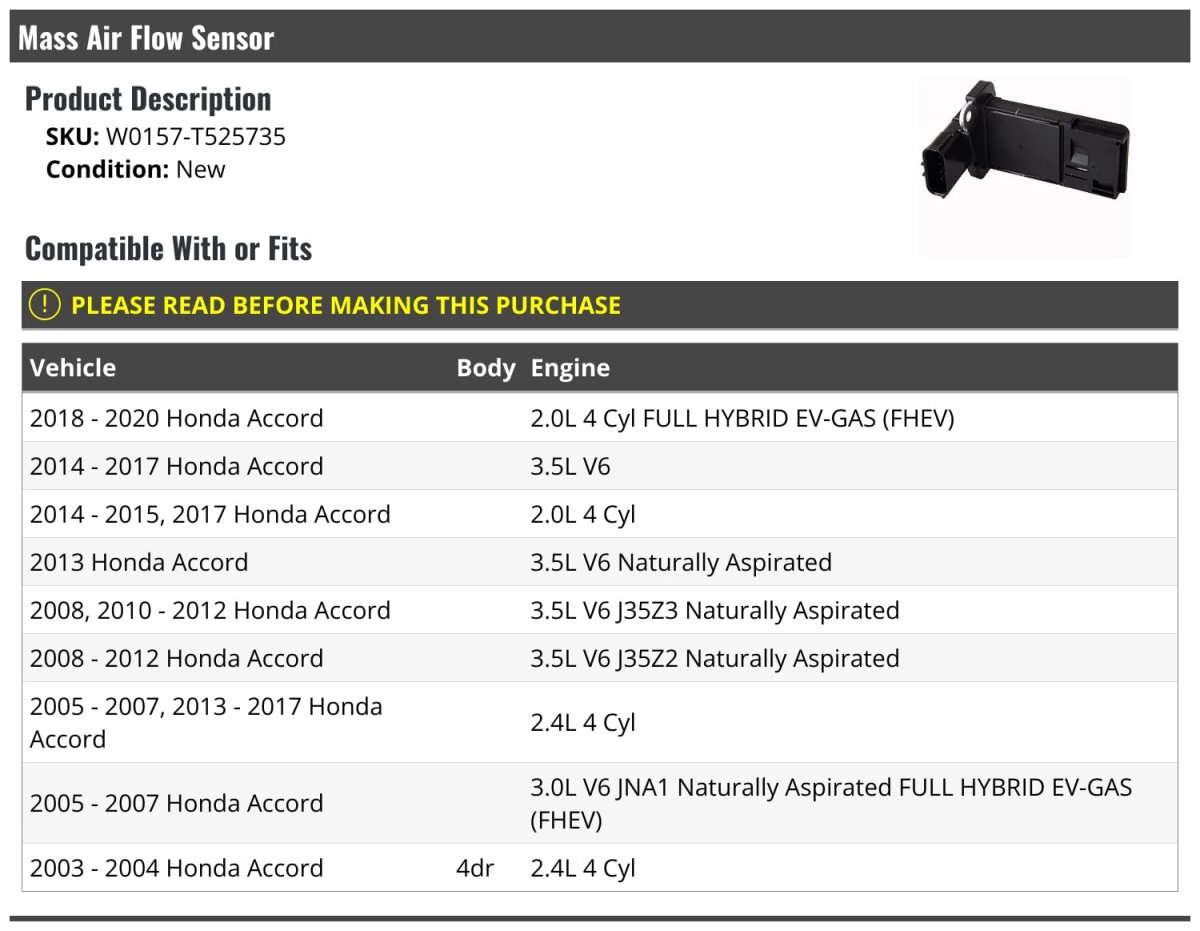
Task: Open the mass air flow sensor product image
Action: [1026, 167]
